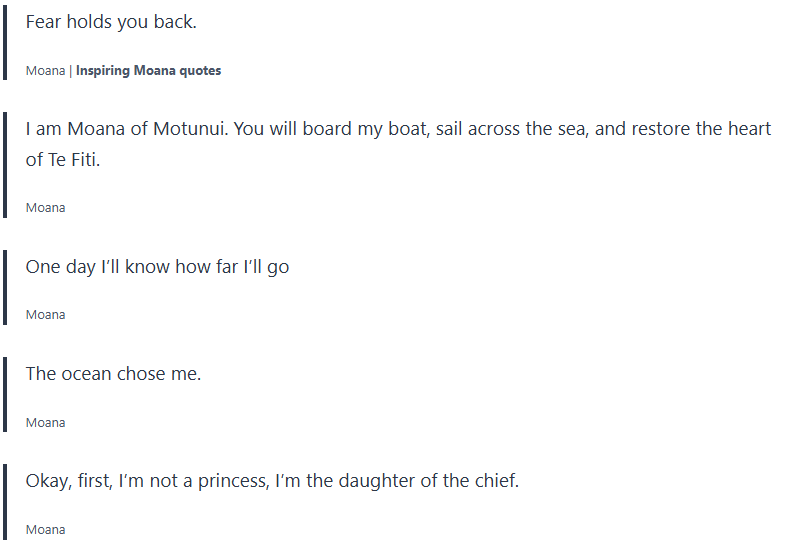The image size is (807, 545).
Task: Click the "One day I'll know" quote
Action: (157, 267)
